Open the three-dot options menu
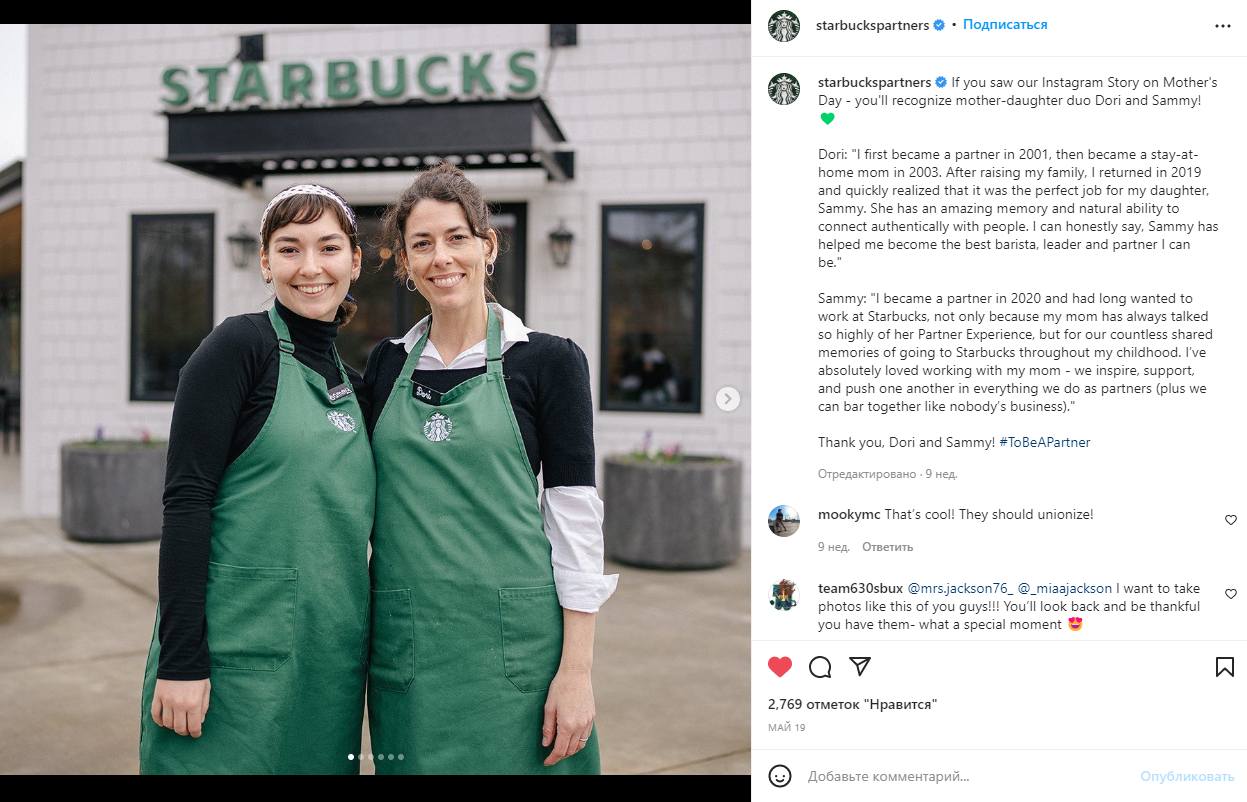 coord(1223,26)
